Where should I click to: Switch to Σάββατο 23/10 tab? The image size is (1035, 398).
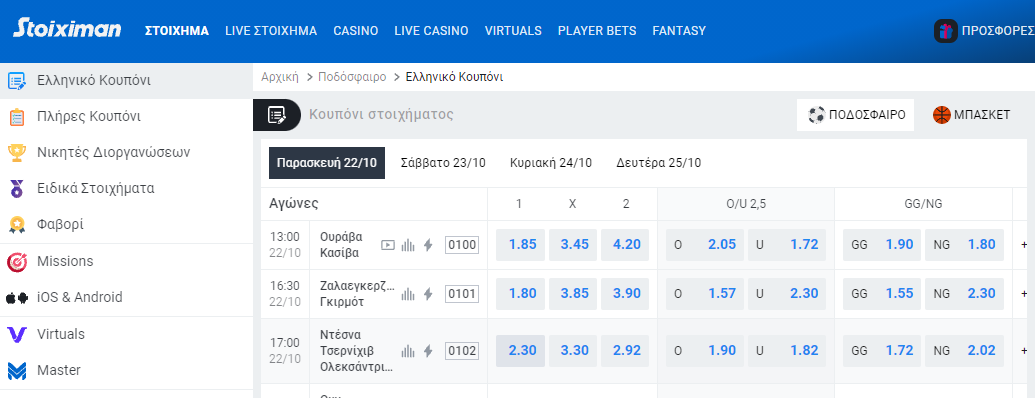[444, 163]
